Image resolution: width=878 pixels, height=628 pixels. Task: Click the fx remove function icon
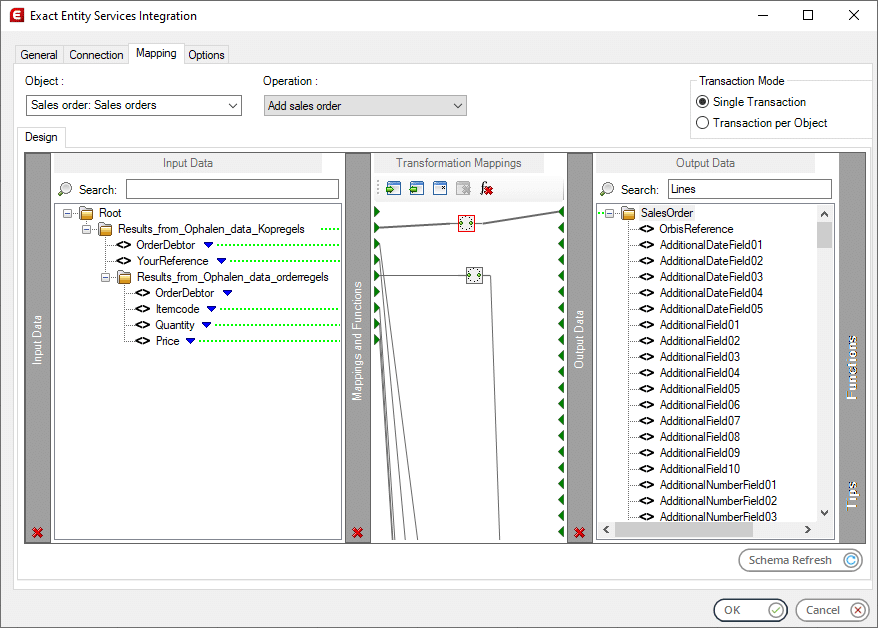pyautogui.click(x=487, y=189)
